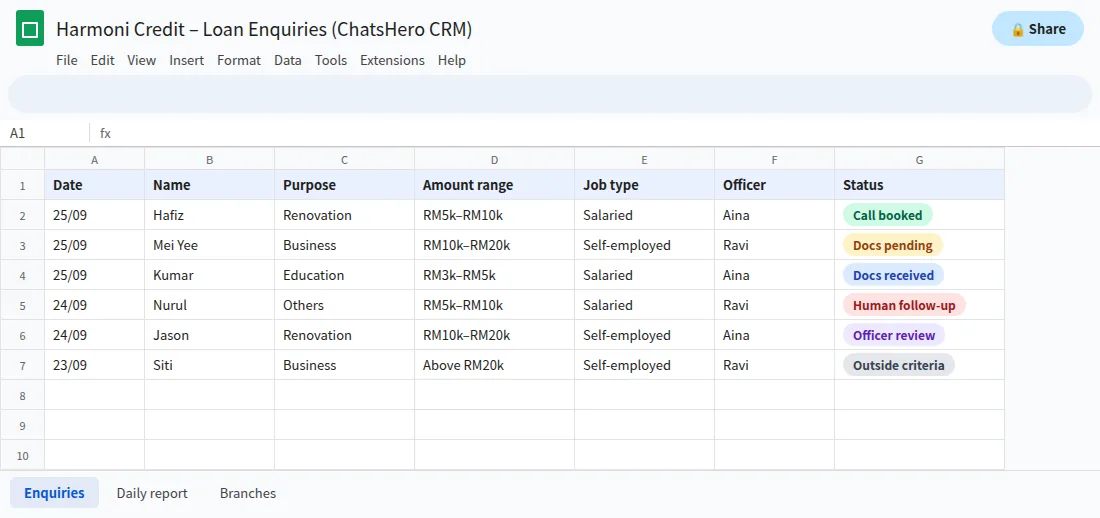Click Nurul's RM5k–RM10k amount cell
1100x518 pixels.
(495, 305)
